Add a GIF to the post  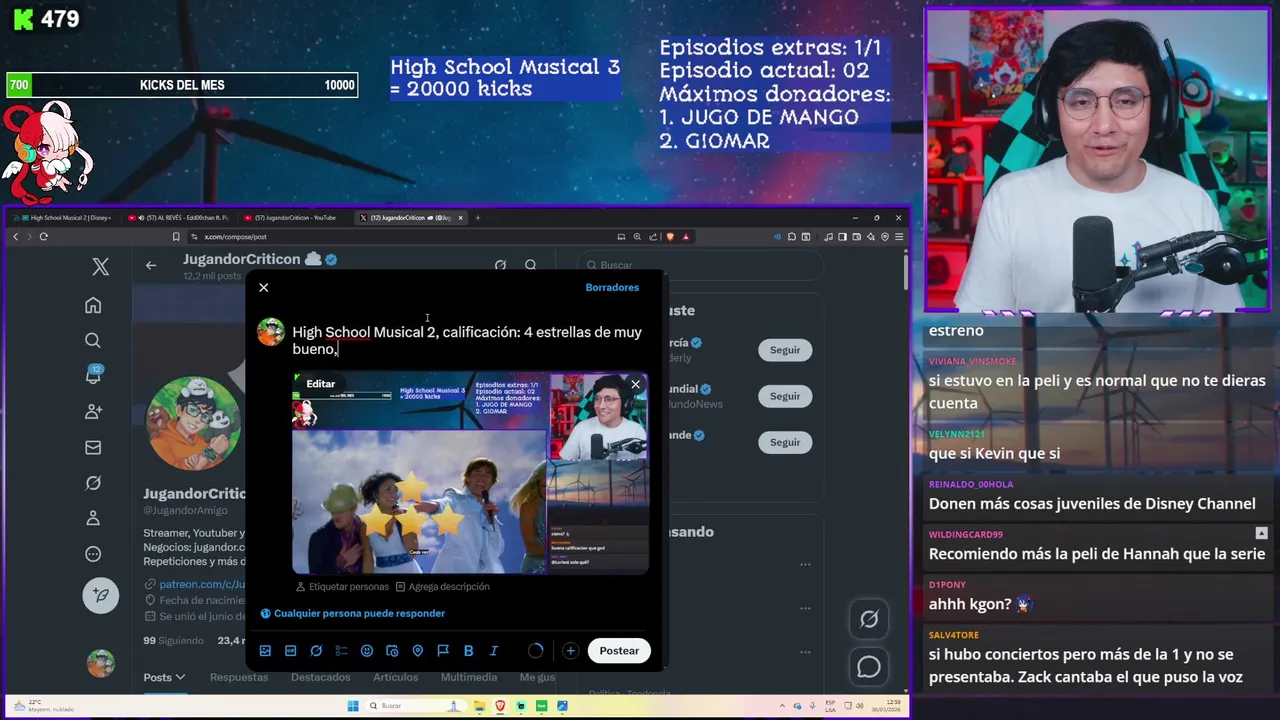(x=290, y=651)
